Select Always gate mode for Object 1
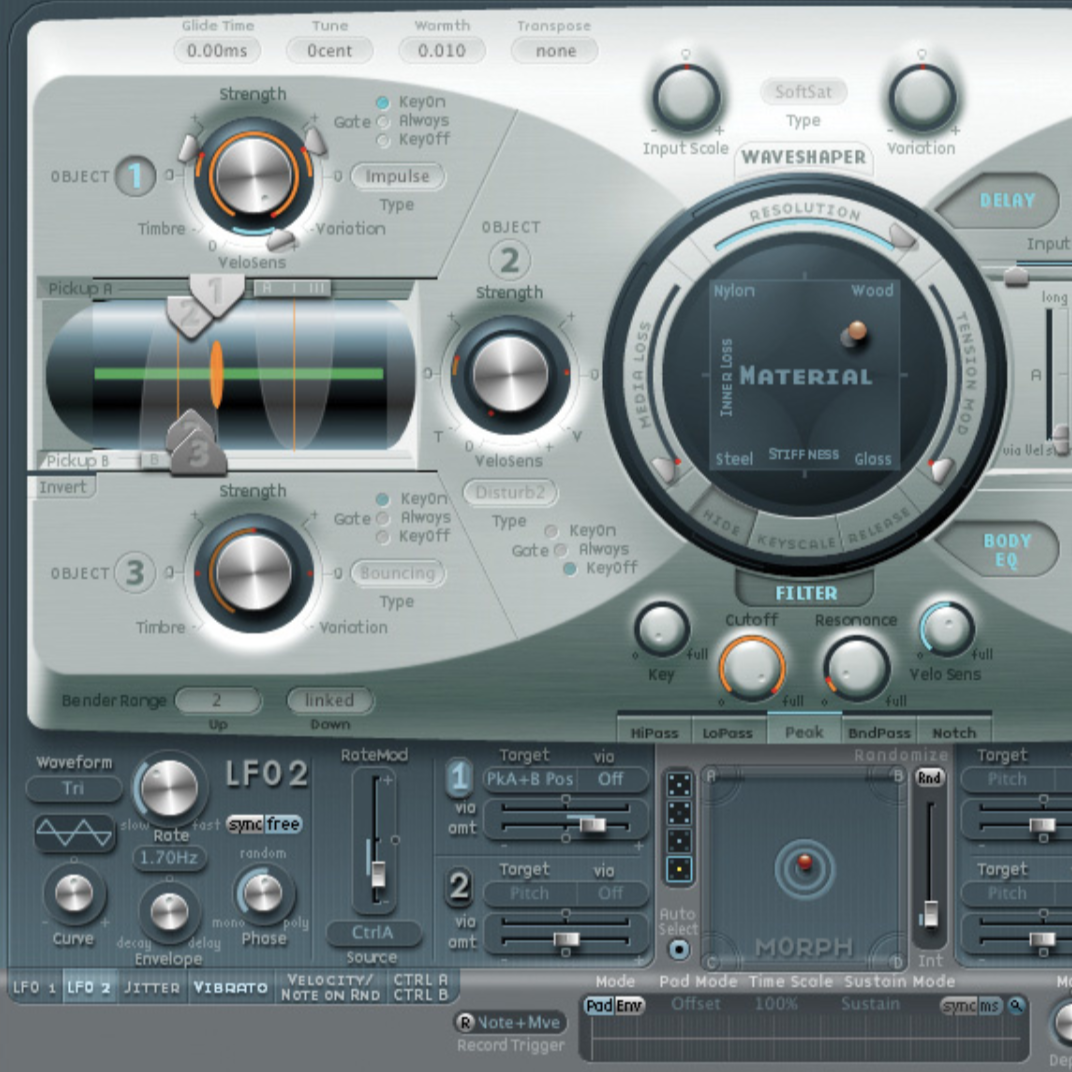This screenshot has width=1072, height=1072. 383,121
